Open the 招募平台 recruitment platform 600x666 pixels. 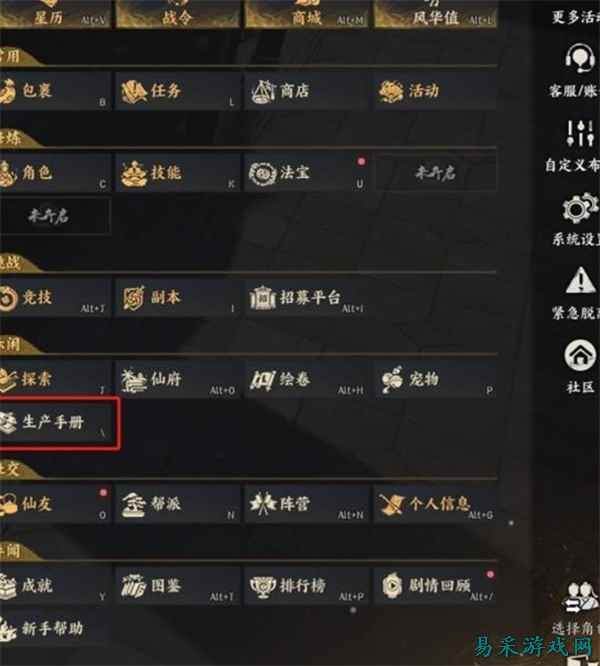pos(307,297)
